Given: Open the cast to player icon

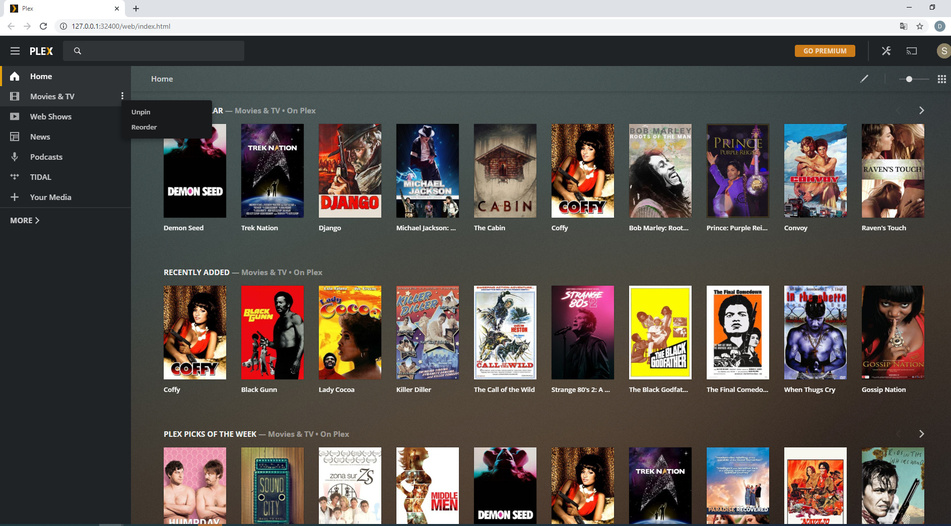Looking at the screenshot, I should pyautogui.click(x=912, y=51).
